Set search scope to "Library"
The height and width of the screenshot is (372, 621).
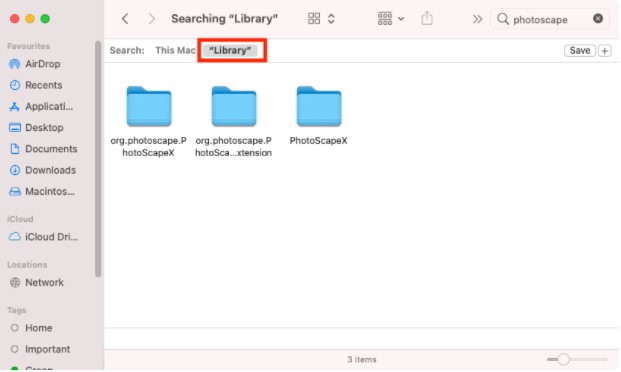(x=230, y=50)
